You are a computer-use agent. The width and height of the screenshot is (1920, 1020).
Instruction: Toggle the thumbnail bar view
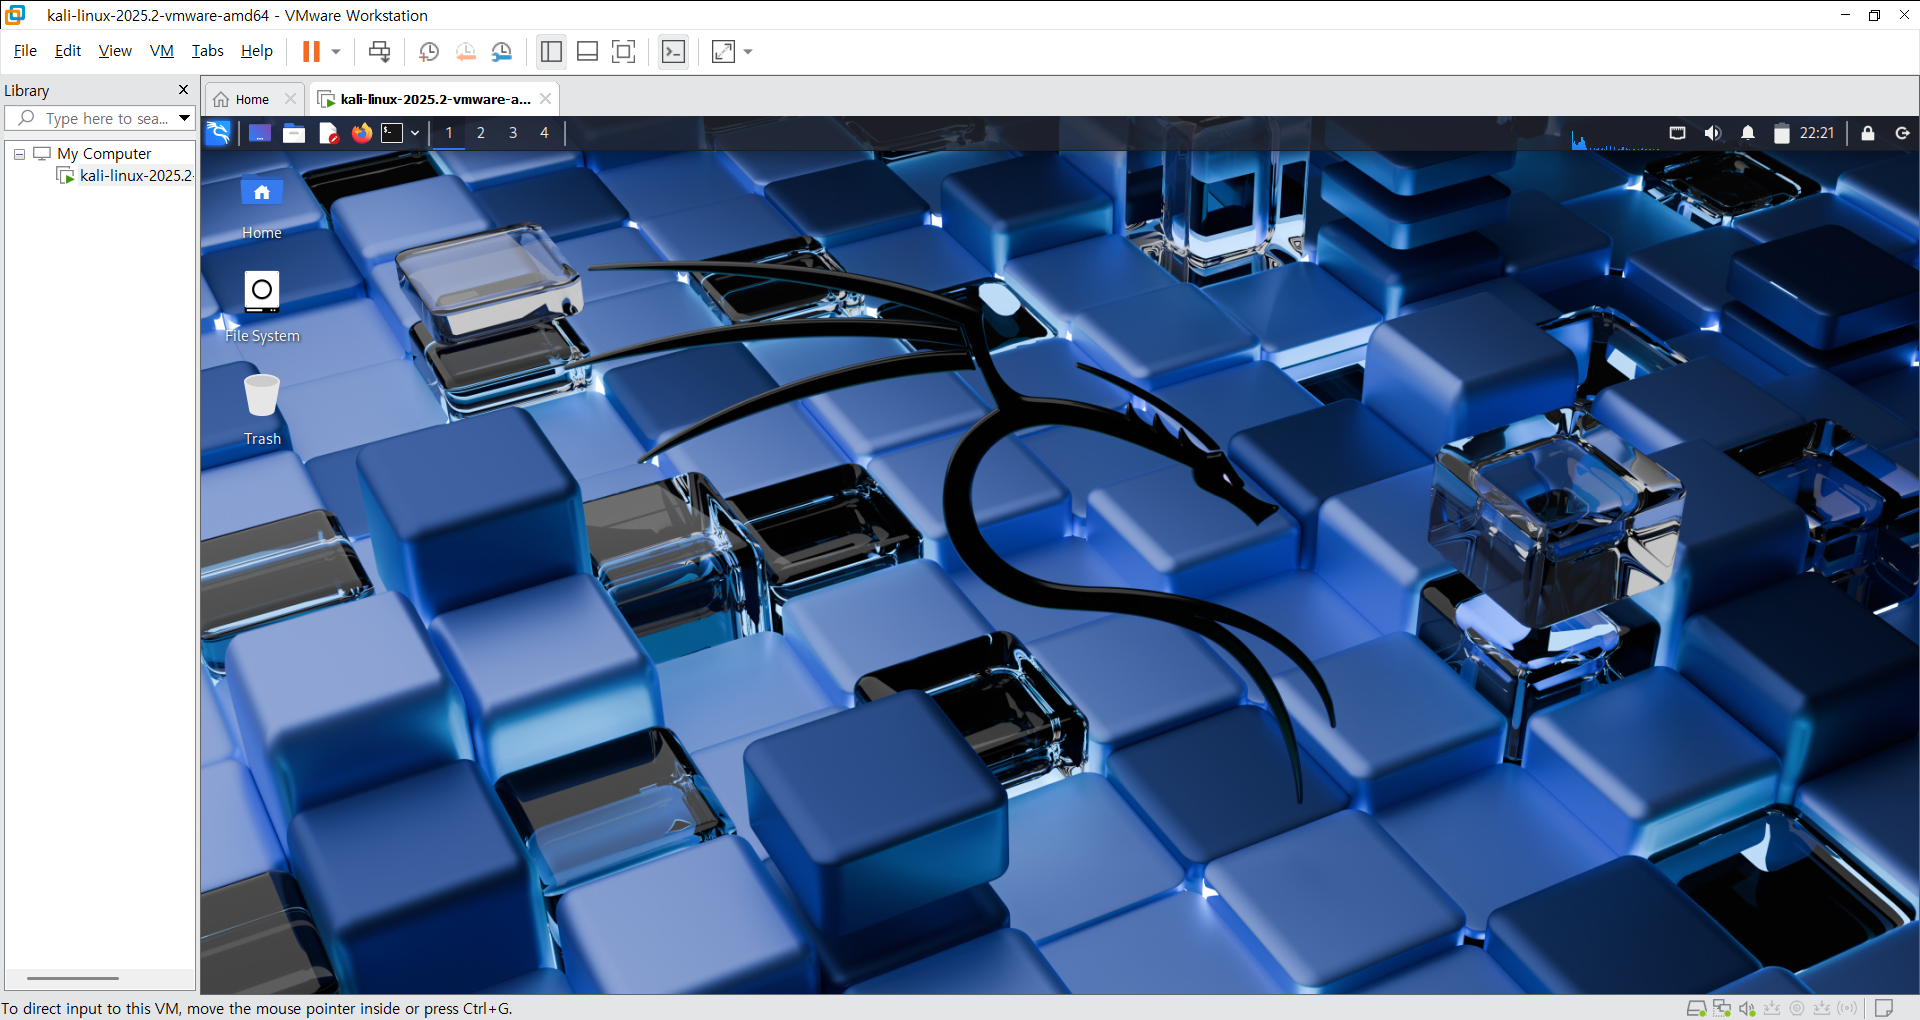coord(588,51)
